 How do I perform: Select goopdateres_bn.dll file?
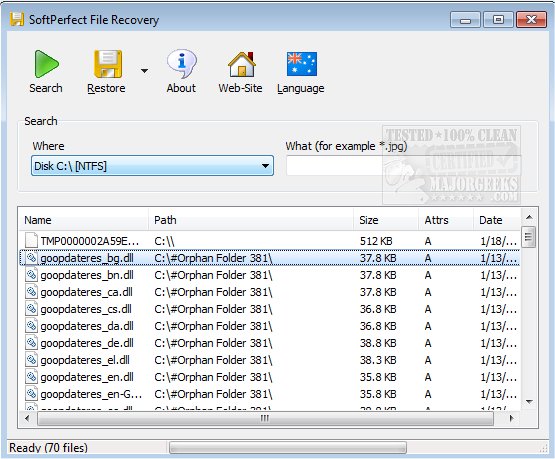pyautogui.click(x=270, y=275)
